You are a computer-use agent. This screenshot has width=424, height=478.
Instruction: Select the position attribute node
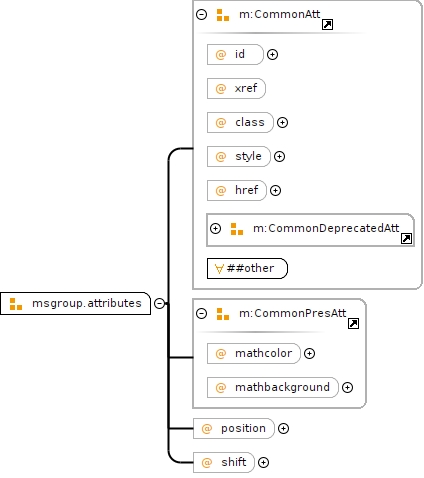(x=234, y=428)
